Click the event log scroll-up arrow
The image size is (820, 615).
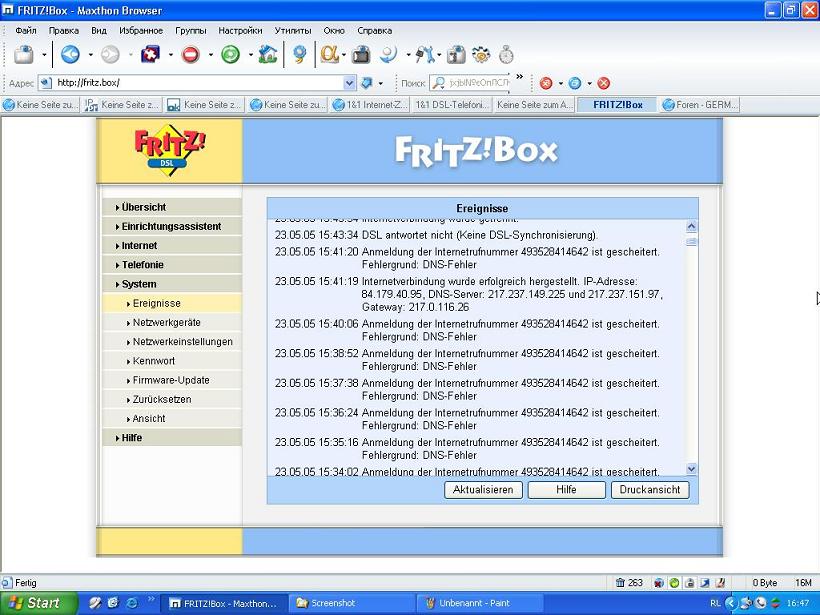click(x=691, y=226)
